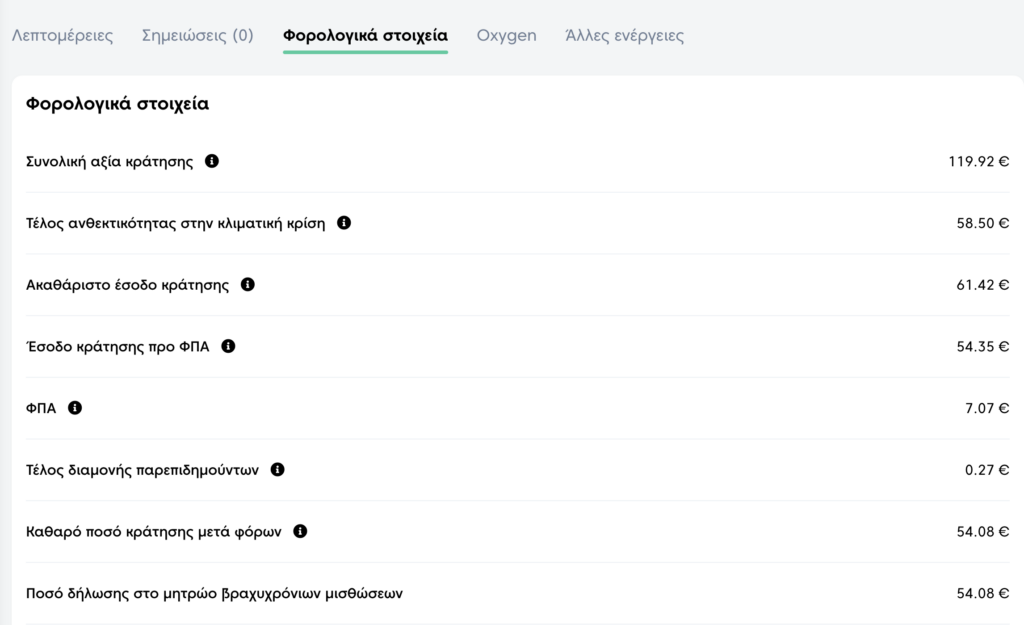The width and height of the screenshot is (1024, 625).
Task: Select the Φορολογικά στοιχεία tab
Action: [365, 35]
